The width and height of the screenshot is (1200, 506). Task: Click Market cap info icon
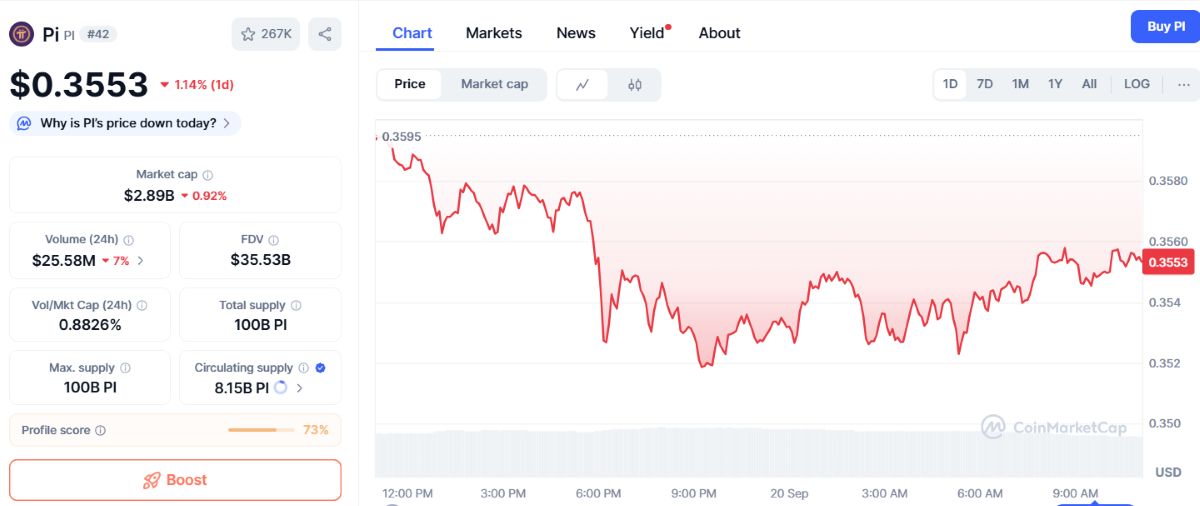tap(208, 175)
